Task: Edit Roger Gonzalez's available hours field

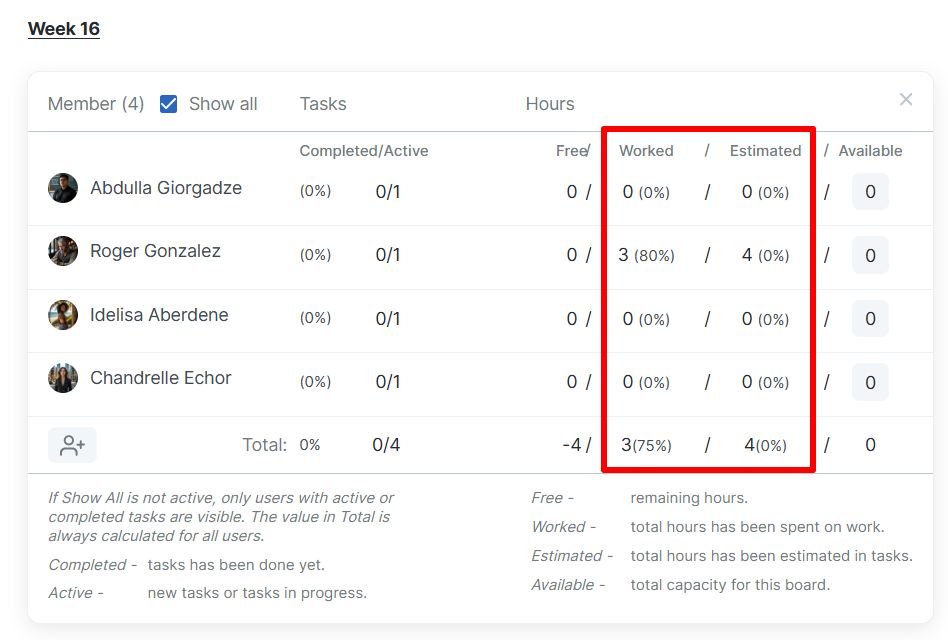Action: point(870,255)
